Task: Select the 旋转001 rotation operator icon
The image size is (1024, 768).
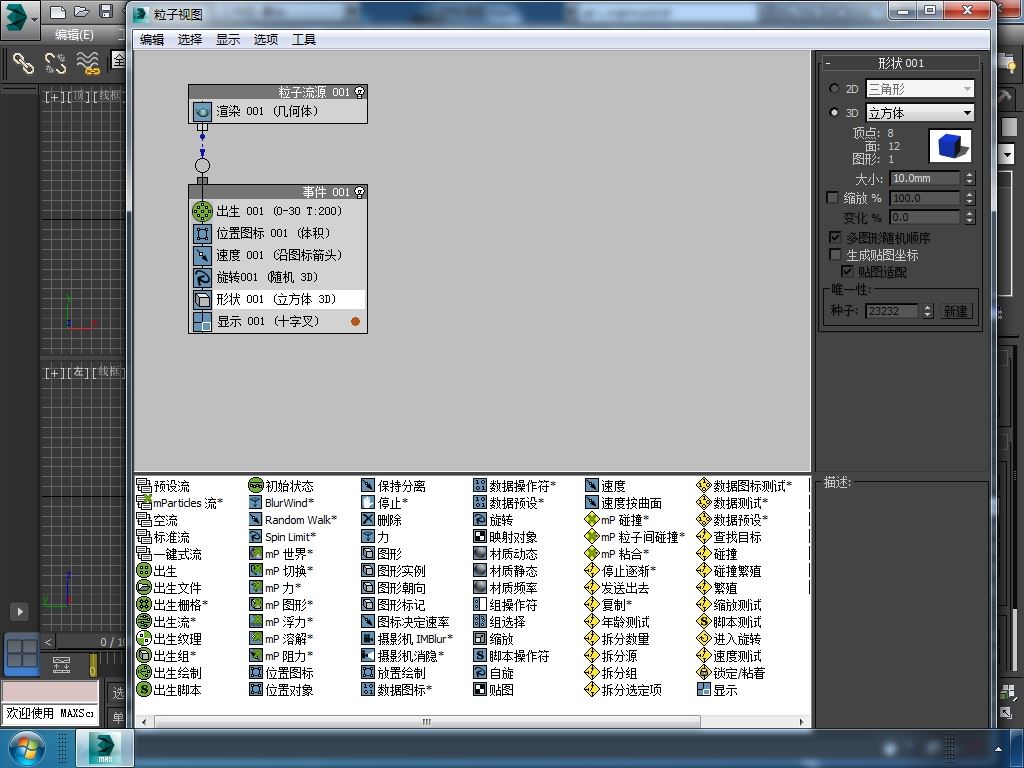Action: pos(202,278)
